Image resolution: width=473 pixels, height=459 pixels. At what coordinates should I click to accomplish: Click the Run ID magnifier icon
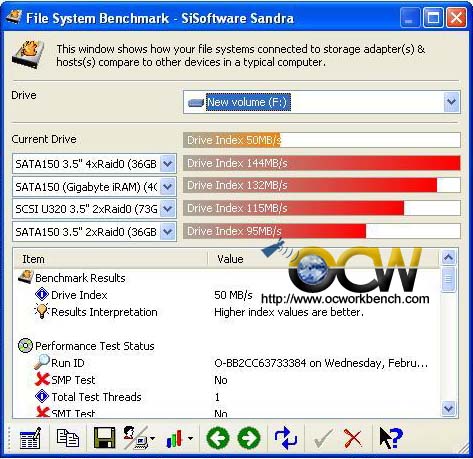pos(42,362)
